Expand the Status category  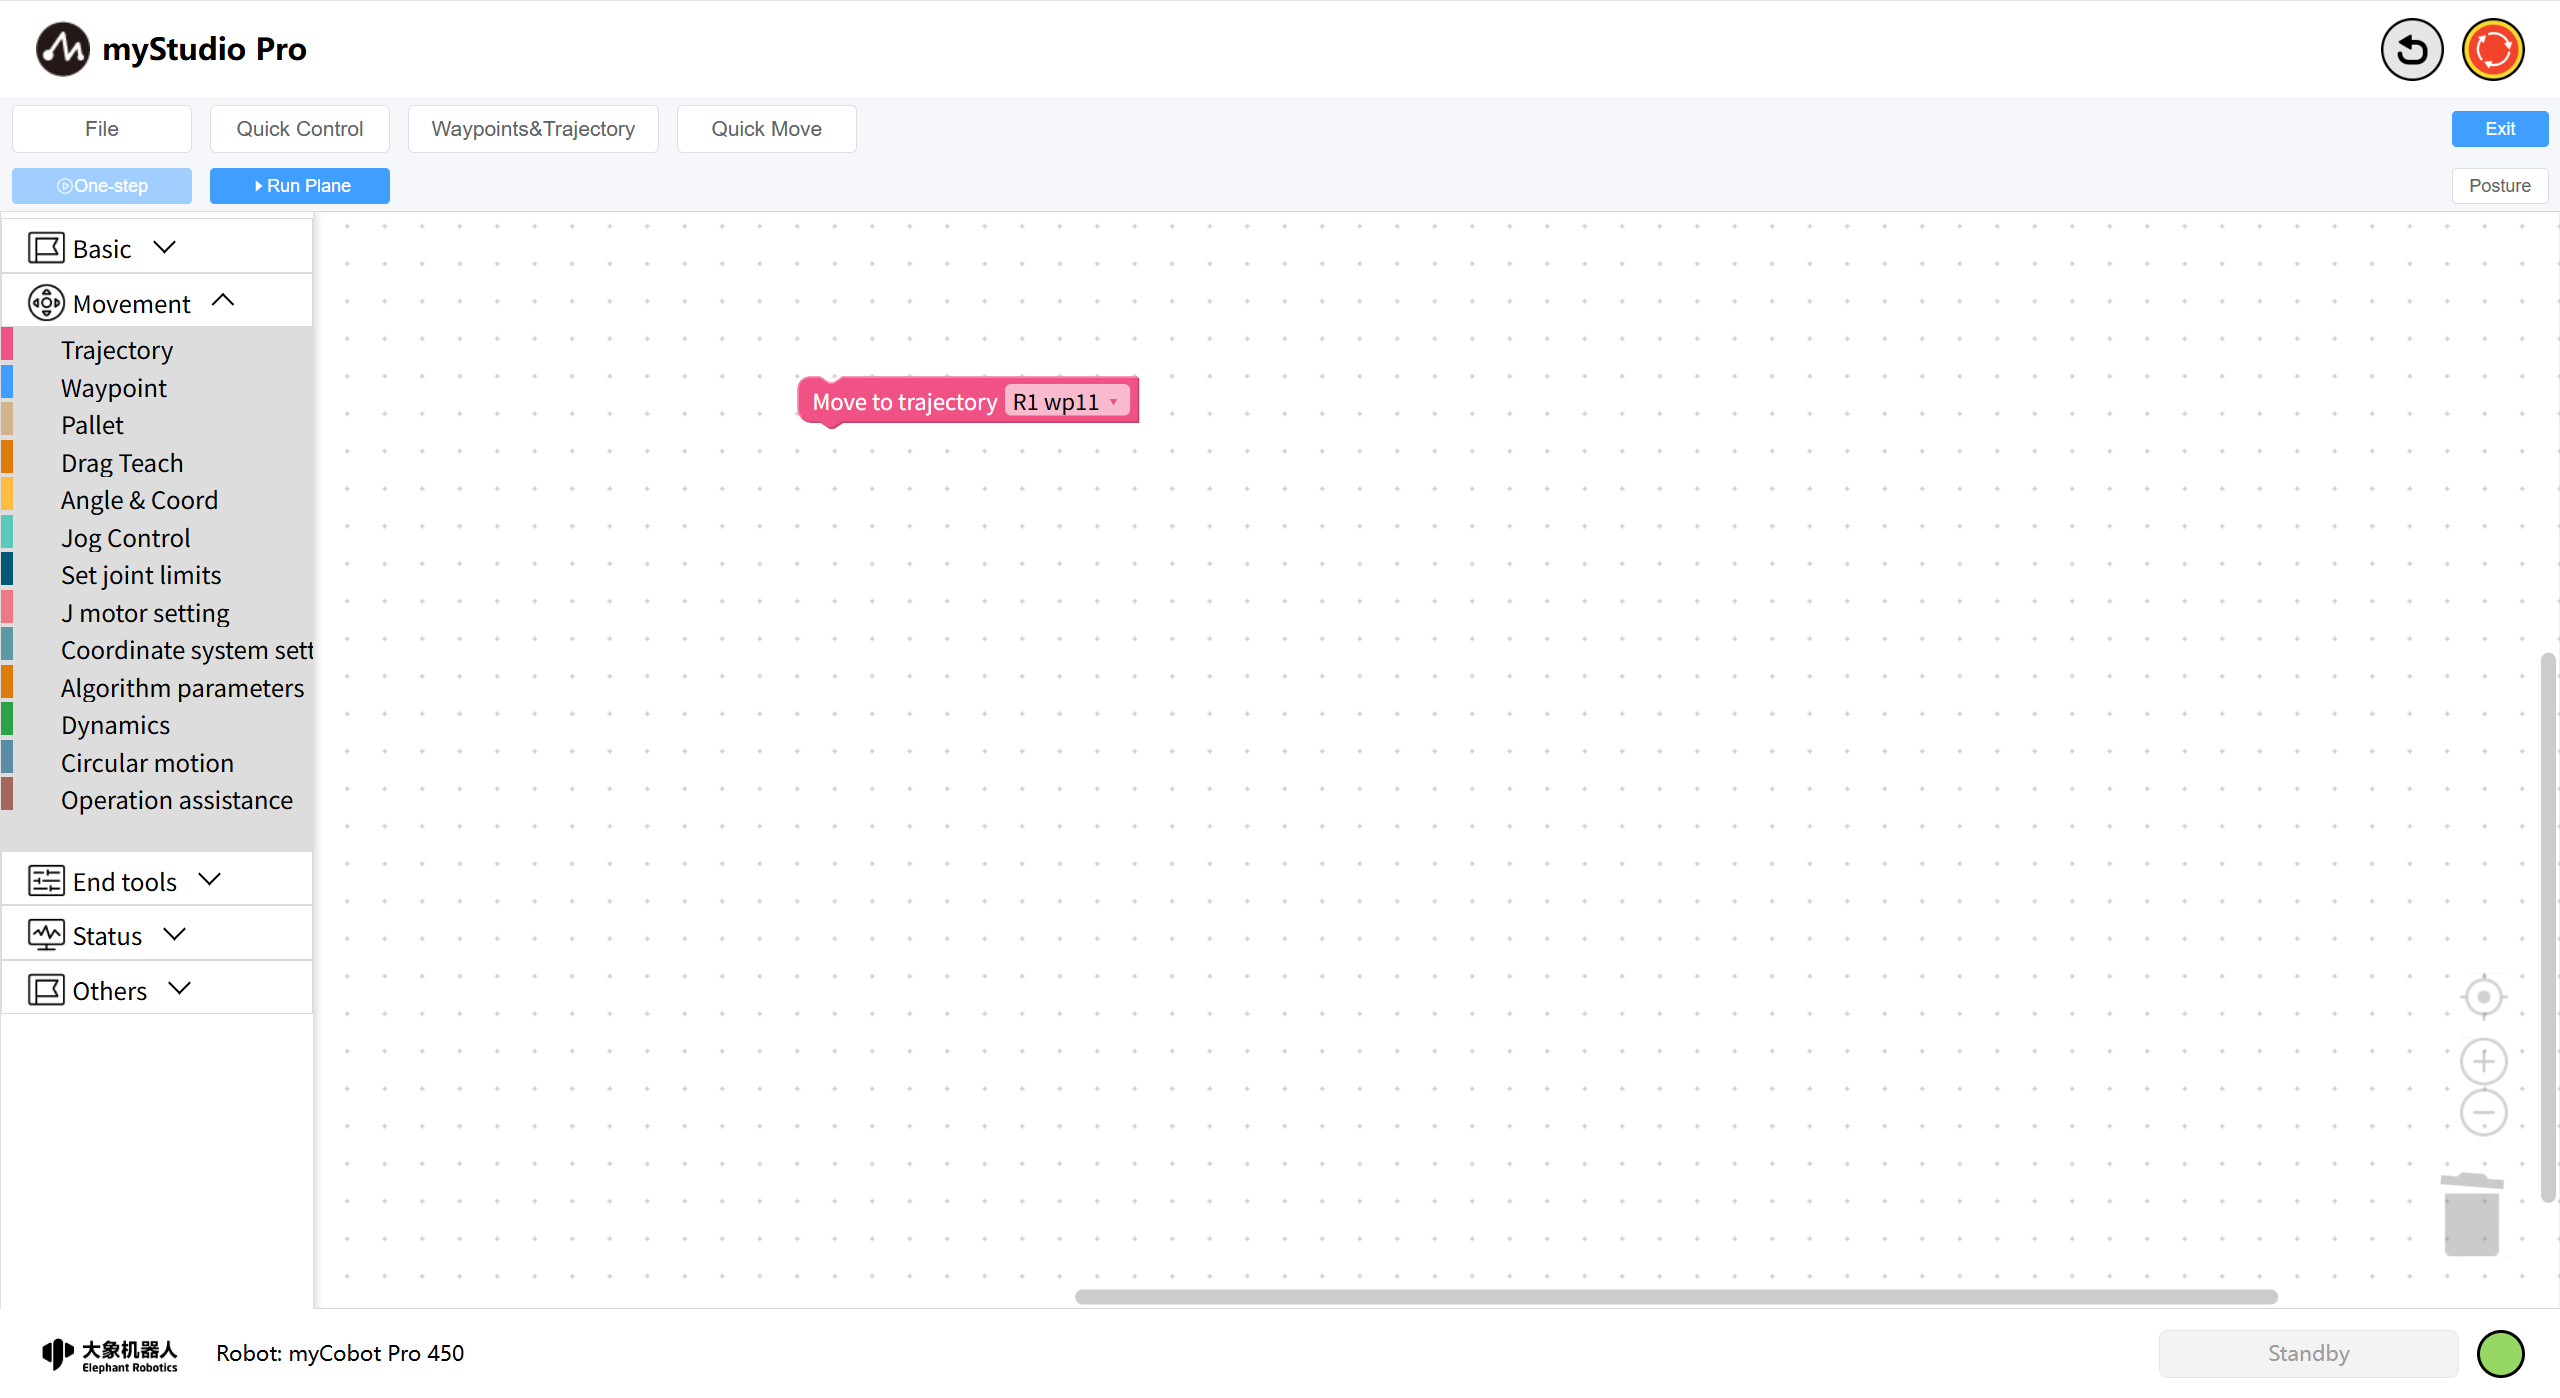[174, 935]
